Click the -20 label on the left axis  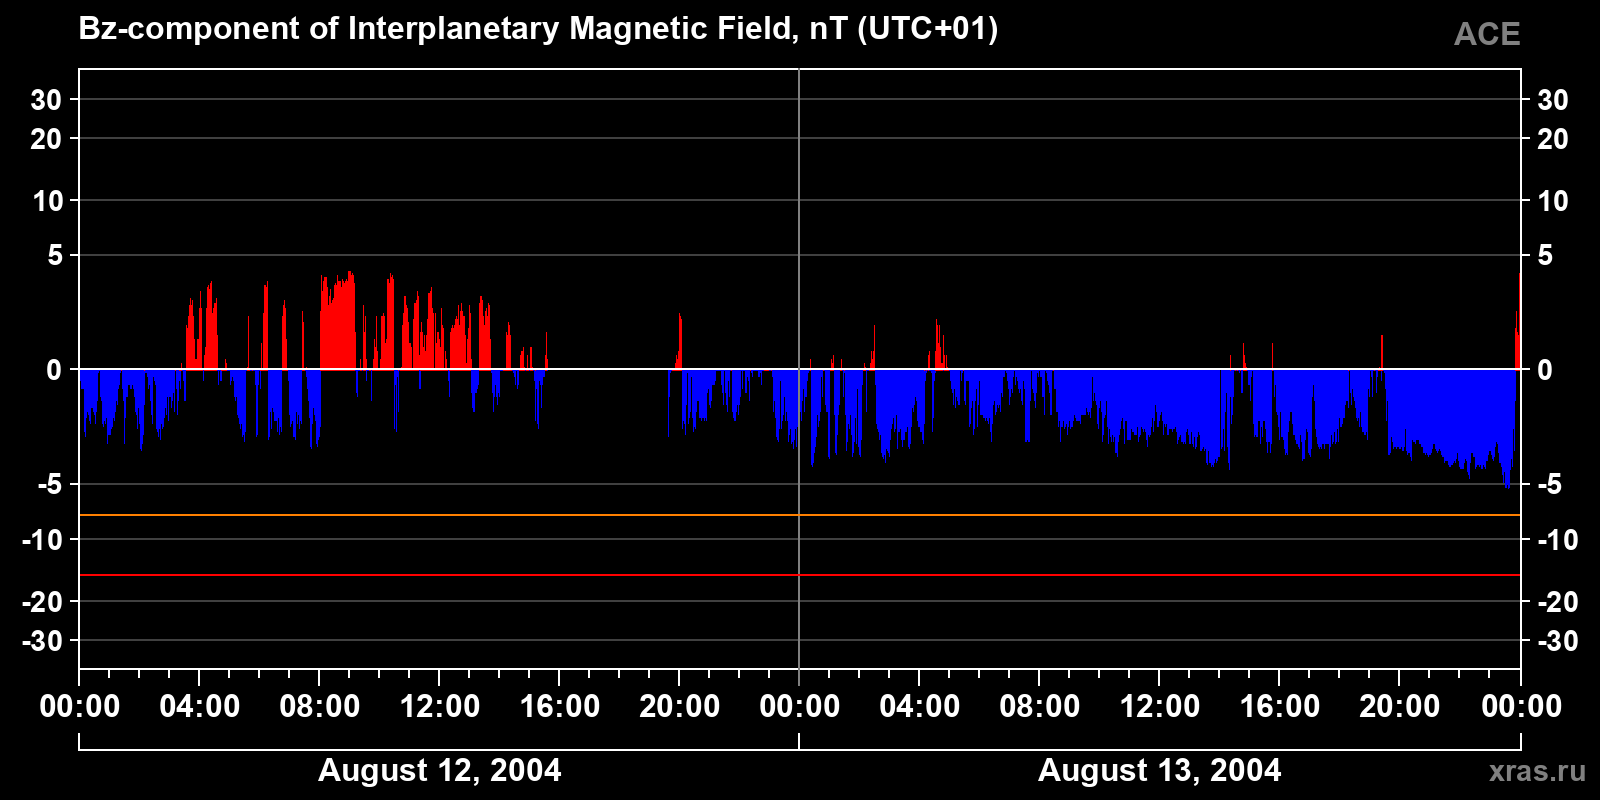(x=43, y=602)
